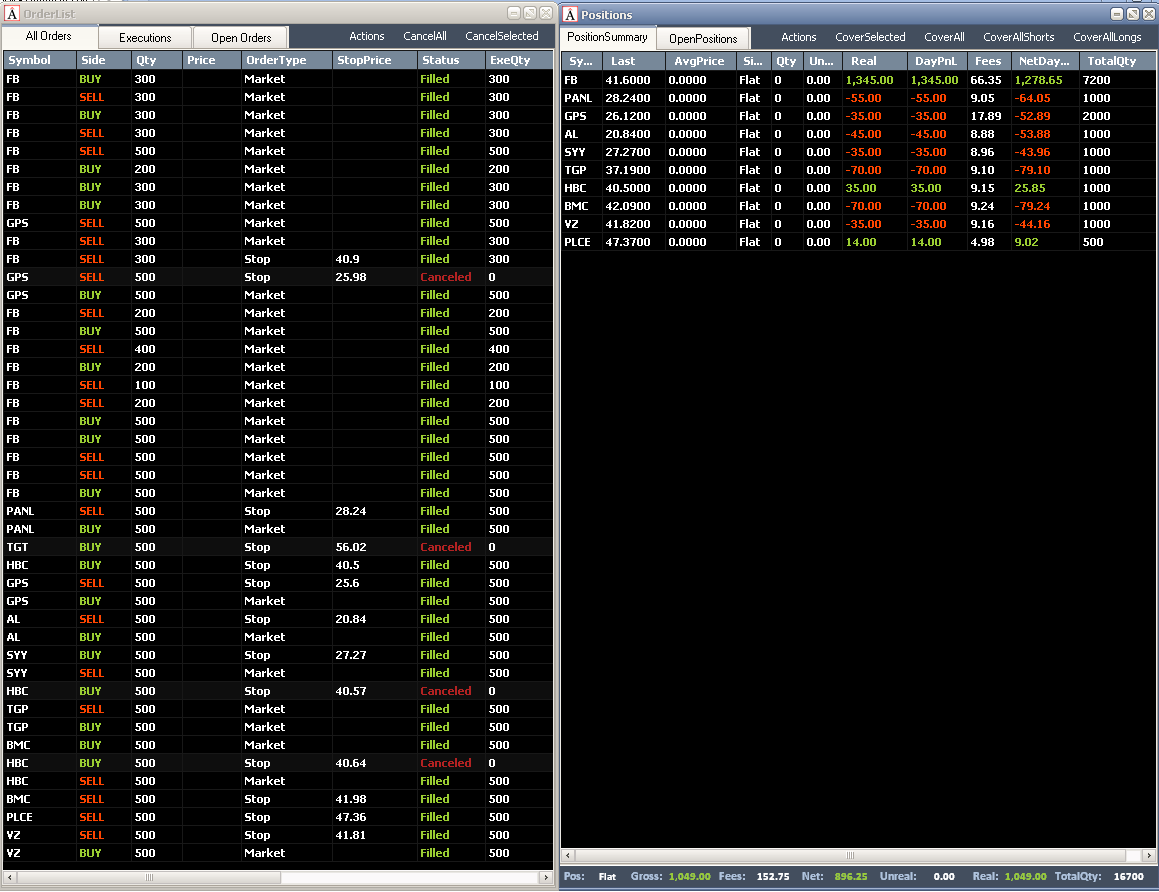The image size is (1159, 892).
Task: Click CancelSelected in OrderList
Action: (502, 36)
